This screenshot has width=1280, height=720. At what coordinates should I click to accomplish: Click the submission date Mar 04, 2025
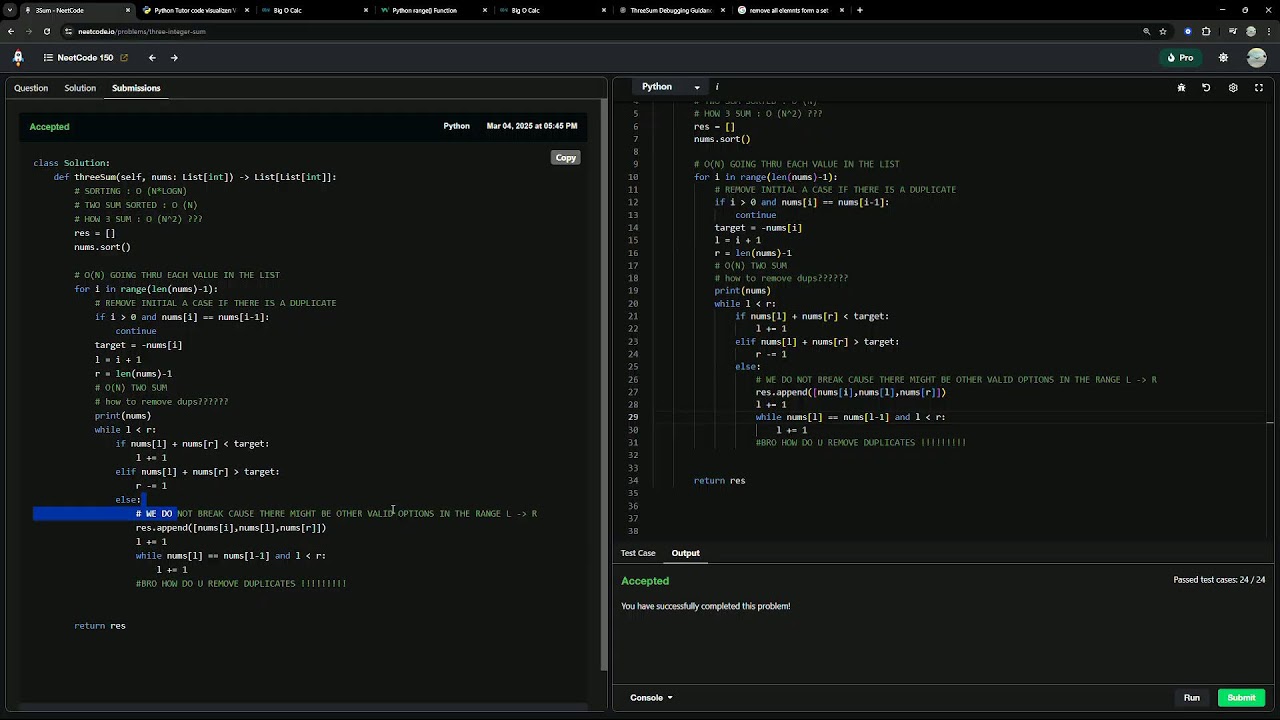coord(531,126)
